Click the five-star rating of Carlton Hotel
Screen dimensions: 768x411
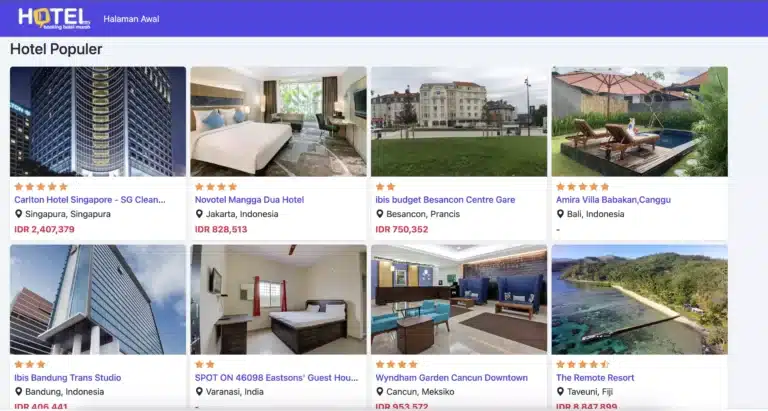[41, 187]
